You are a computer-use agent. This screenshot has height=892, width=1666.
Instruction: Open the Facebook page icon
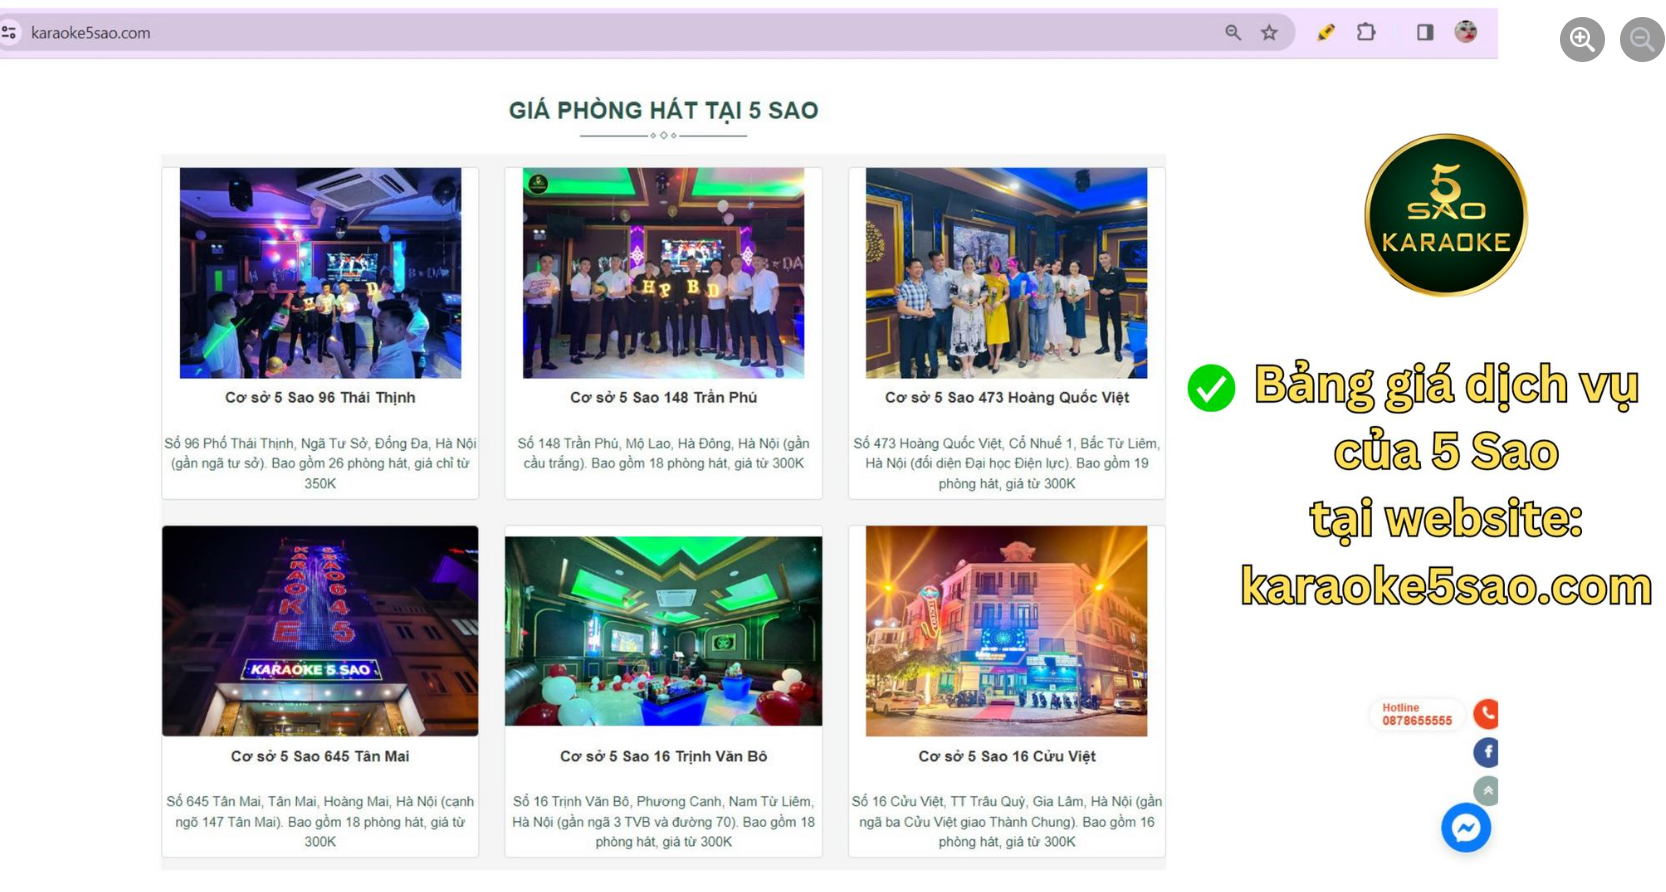coord(1486,752)
